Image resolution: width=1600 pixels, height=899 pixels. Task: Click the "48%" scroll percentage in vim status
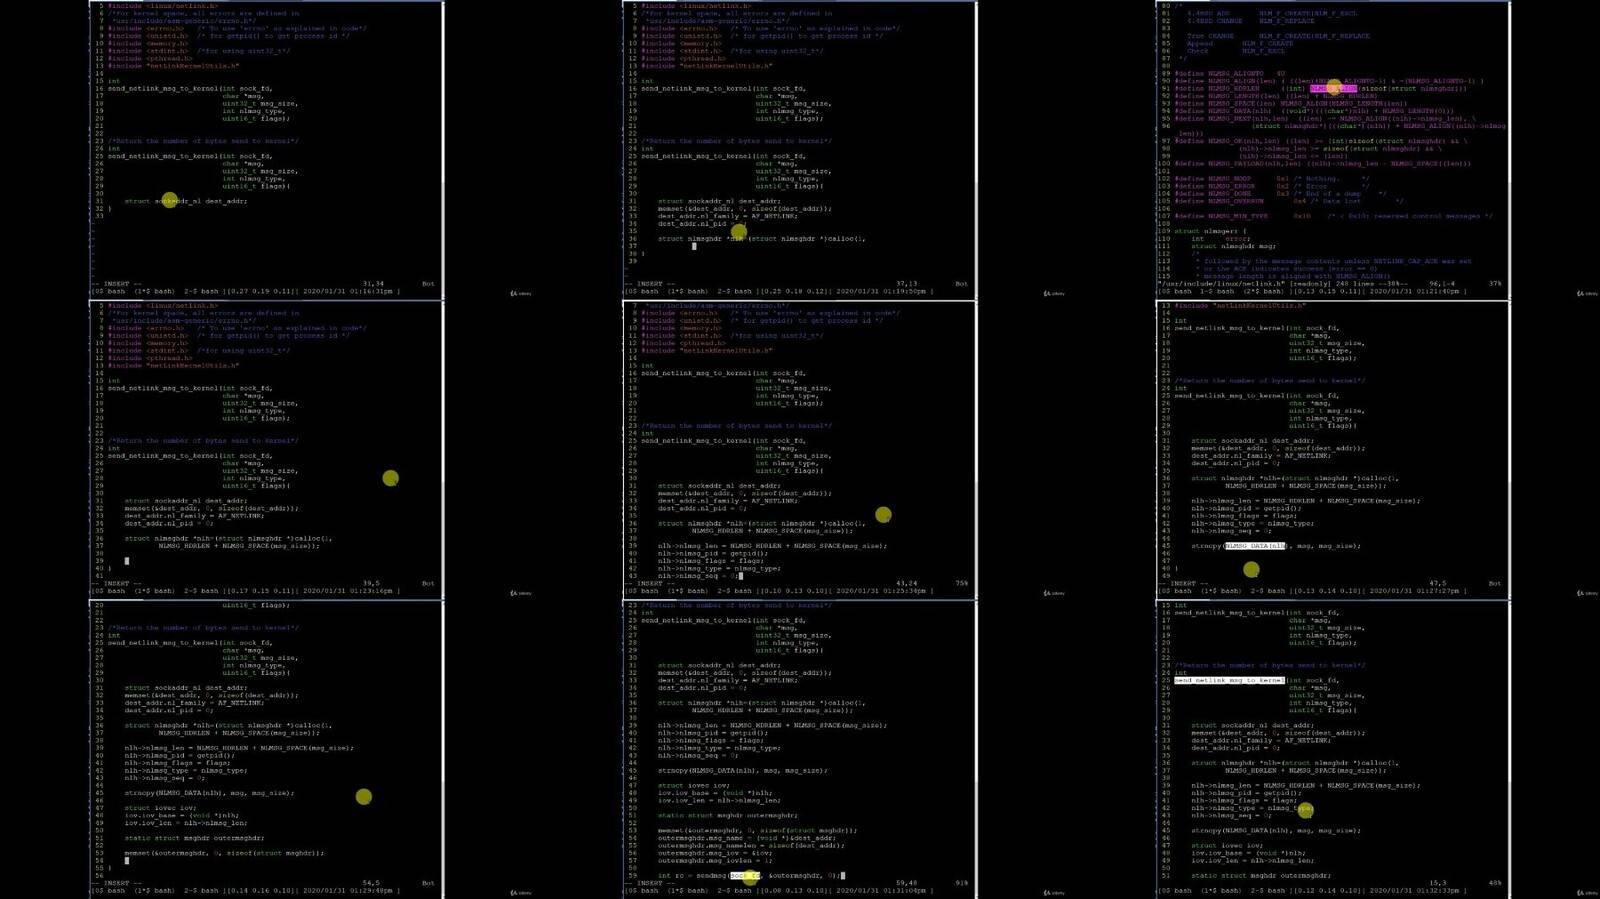point(1495,883)
